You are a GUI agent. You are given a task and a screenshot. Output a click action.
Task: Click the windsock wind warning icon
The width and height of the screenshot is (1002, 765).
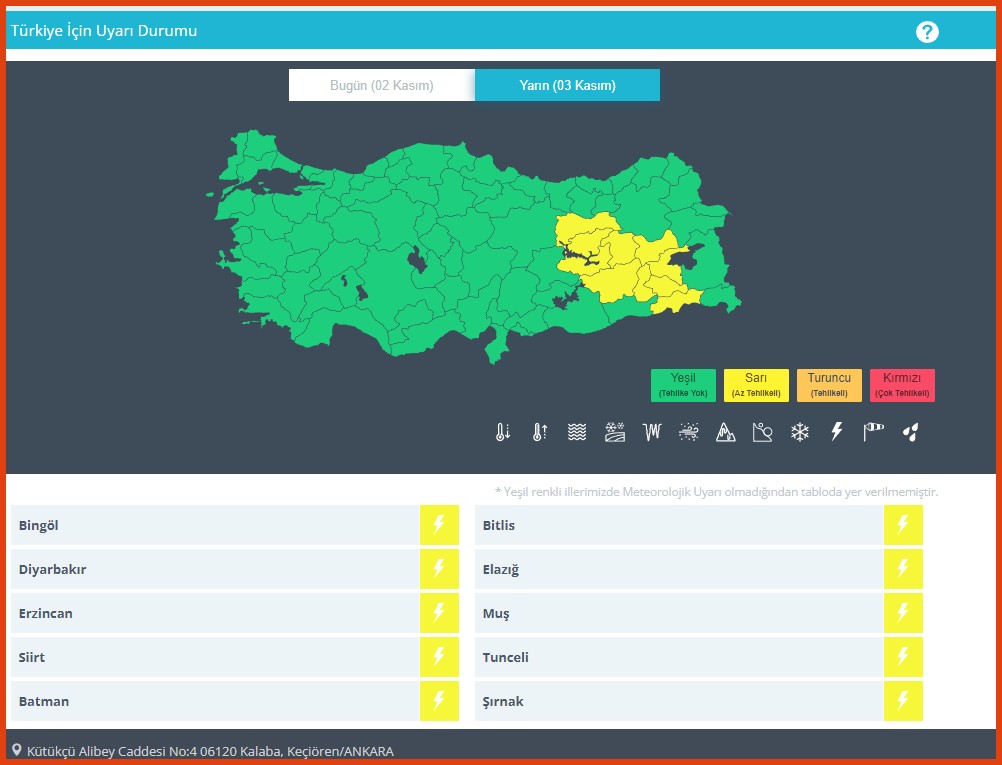point(874,432)
